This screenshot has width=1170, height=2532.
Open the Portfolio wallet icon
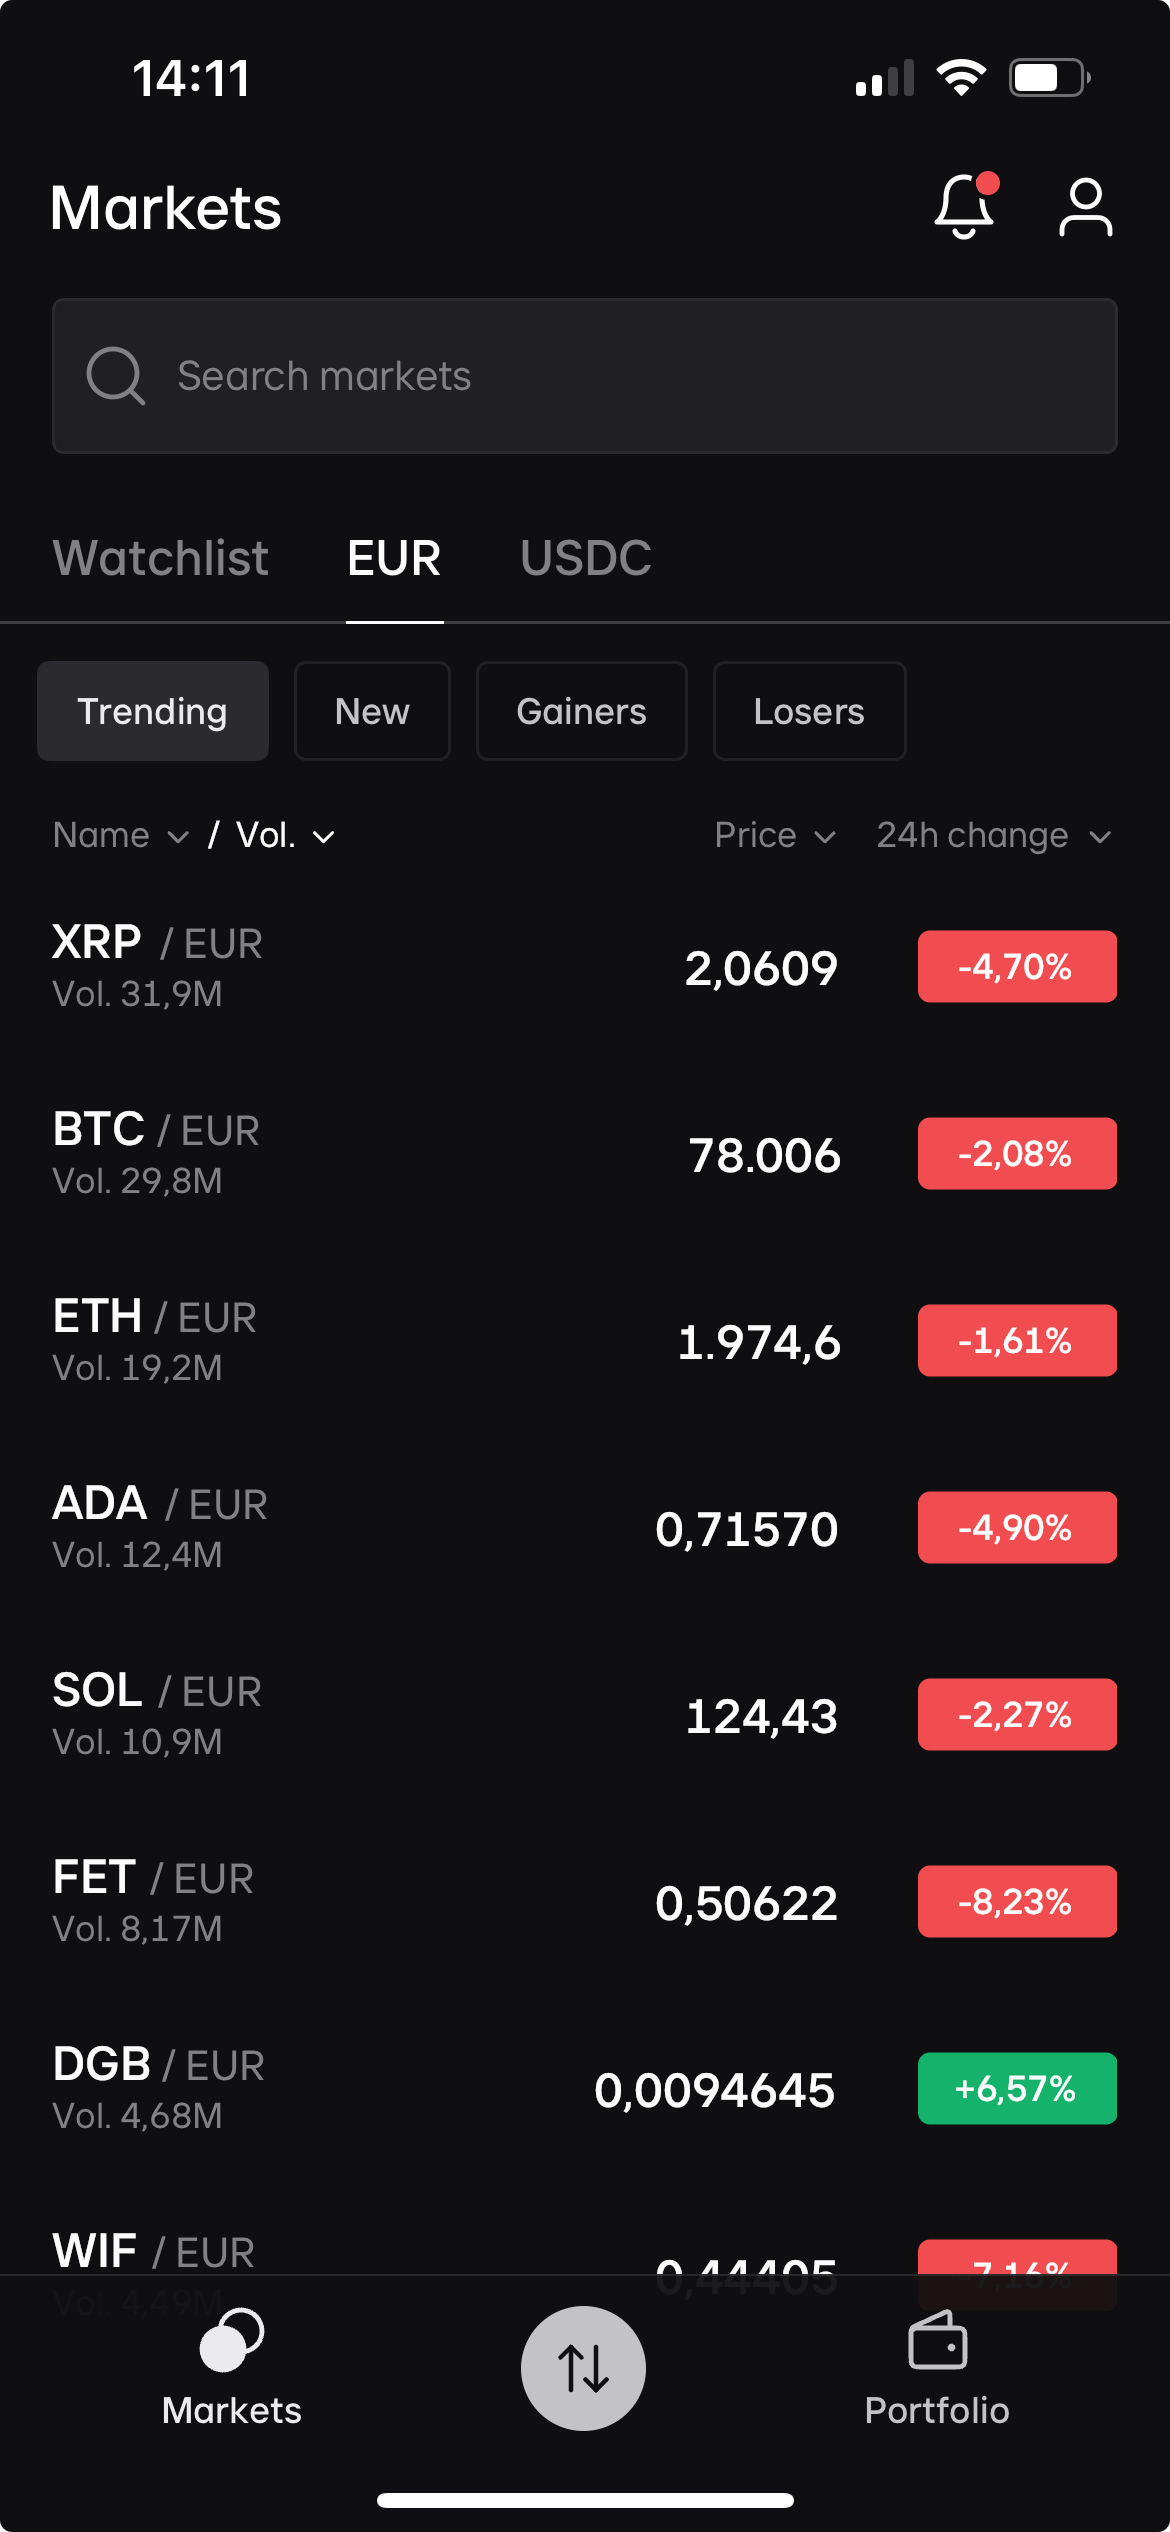[x=937, y=2340]
